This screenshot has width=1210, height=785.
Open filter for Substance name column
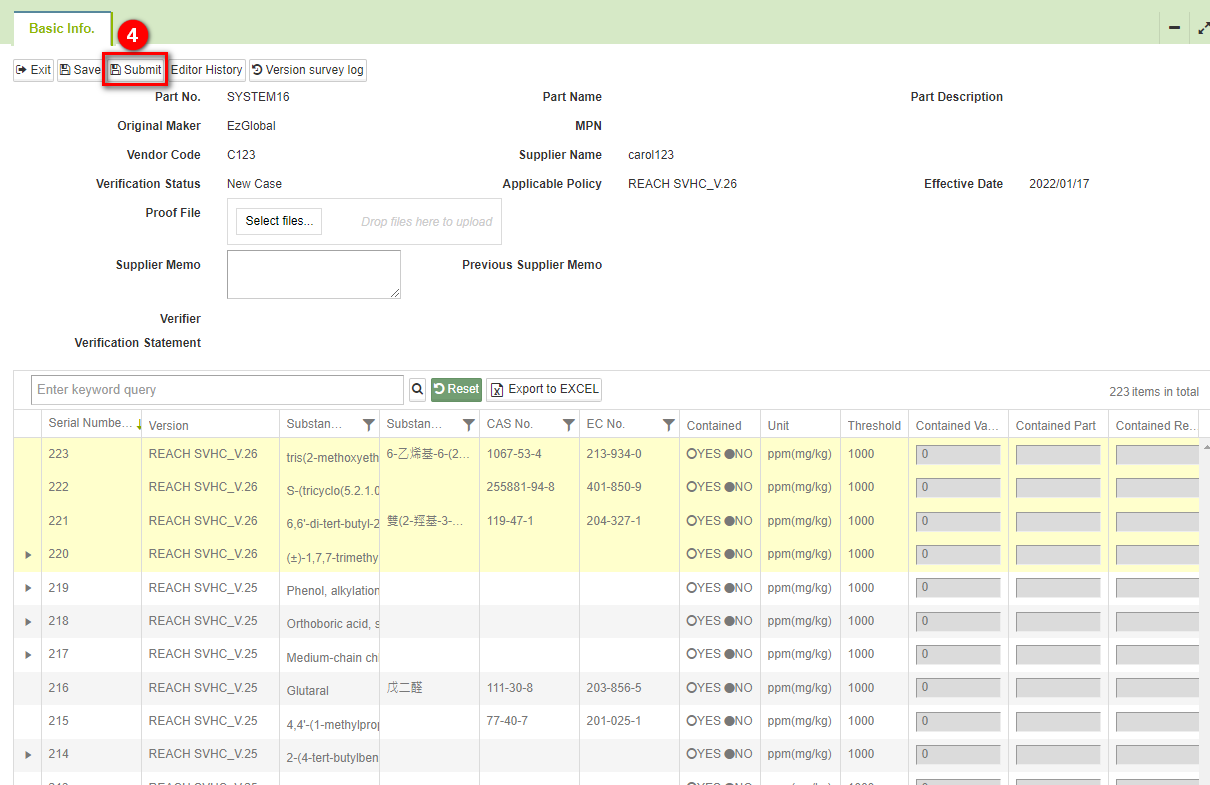point(368,425)
